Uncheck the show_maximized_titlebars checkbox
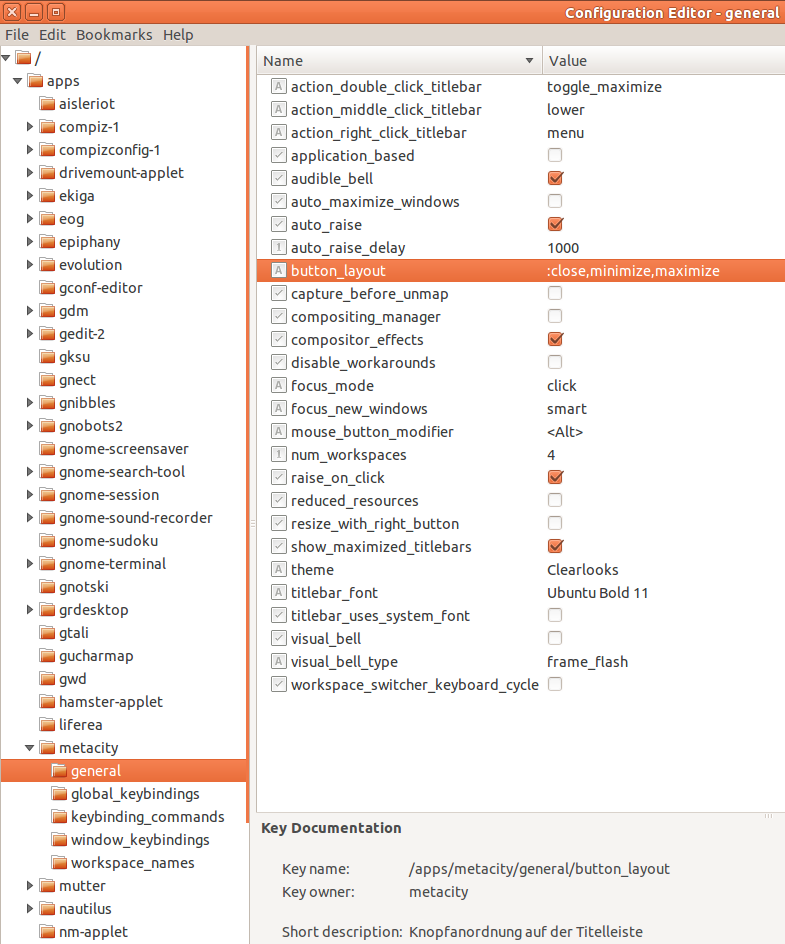Viewport: 785px width, 944px height. point(555,547)
